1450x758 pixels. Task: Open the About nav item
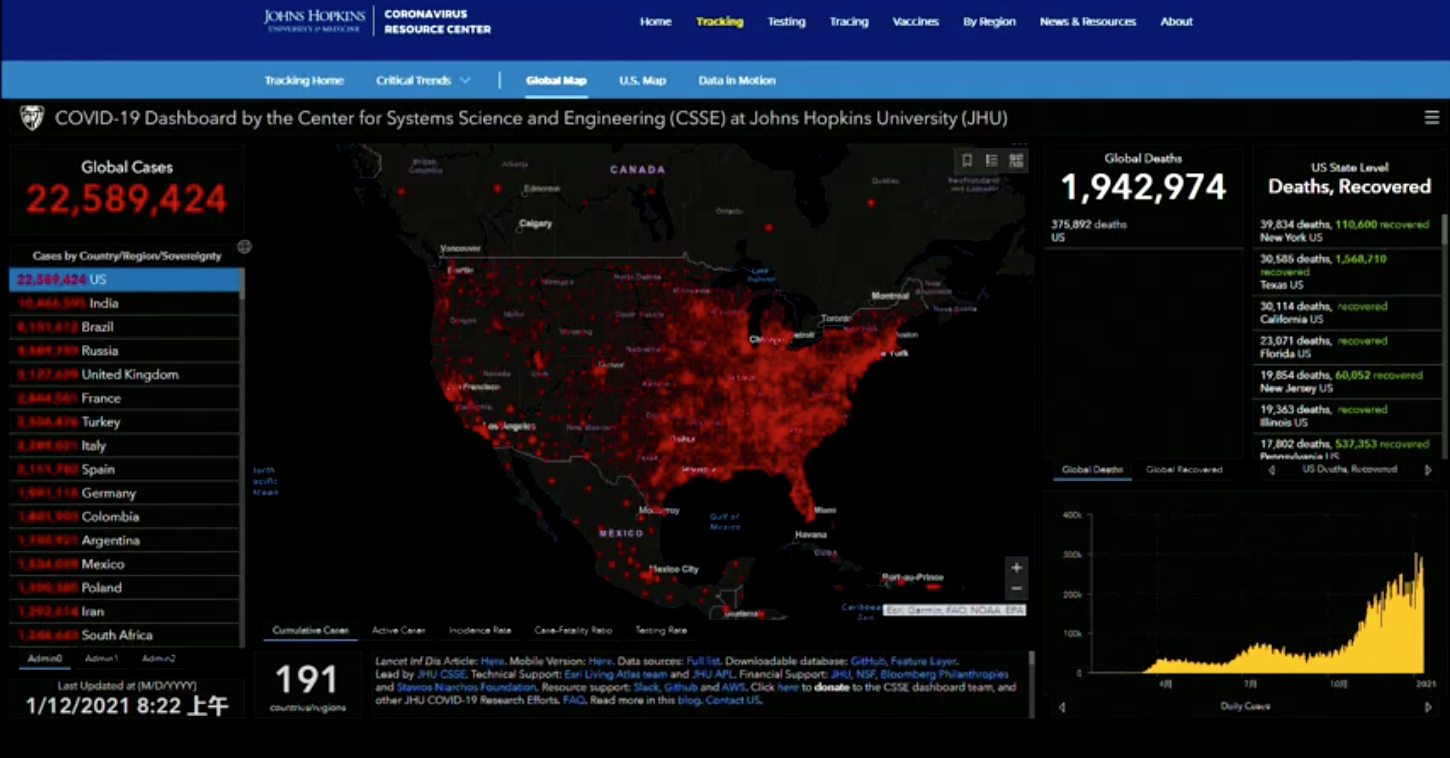tap(1177, 21)
